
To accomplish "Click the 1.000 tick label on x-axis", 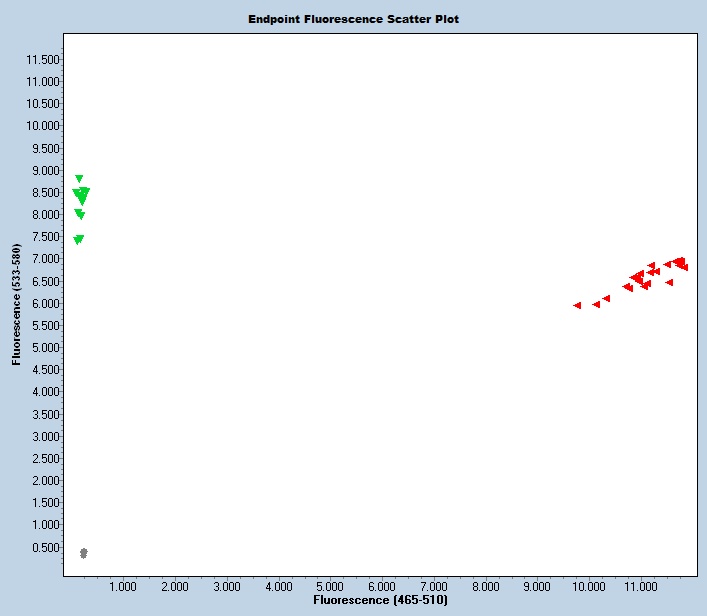I will coord(123,586).
